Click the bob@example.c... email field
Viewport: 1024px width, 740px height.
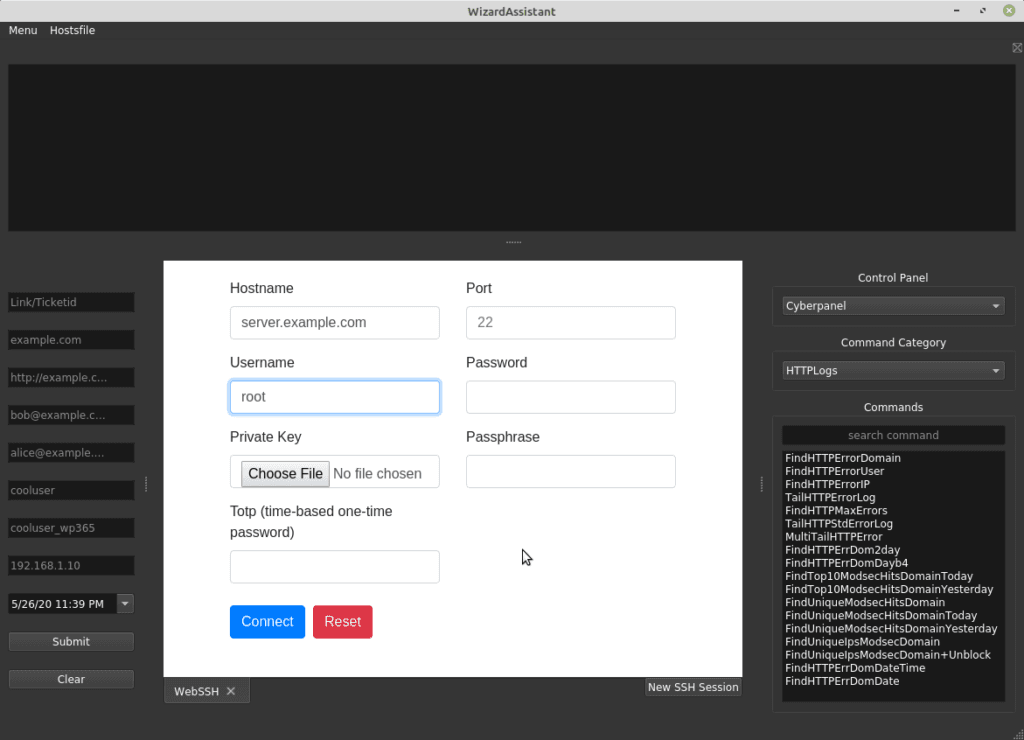pyautogui.click(x=71, y=415)
